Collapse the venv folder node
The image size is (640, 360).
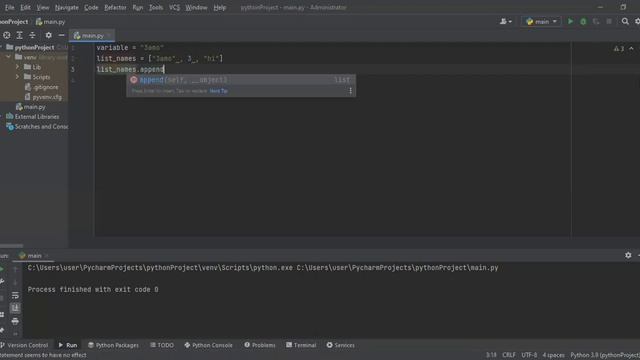click(x=8, y=57)
